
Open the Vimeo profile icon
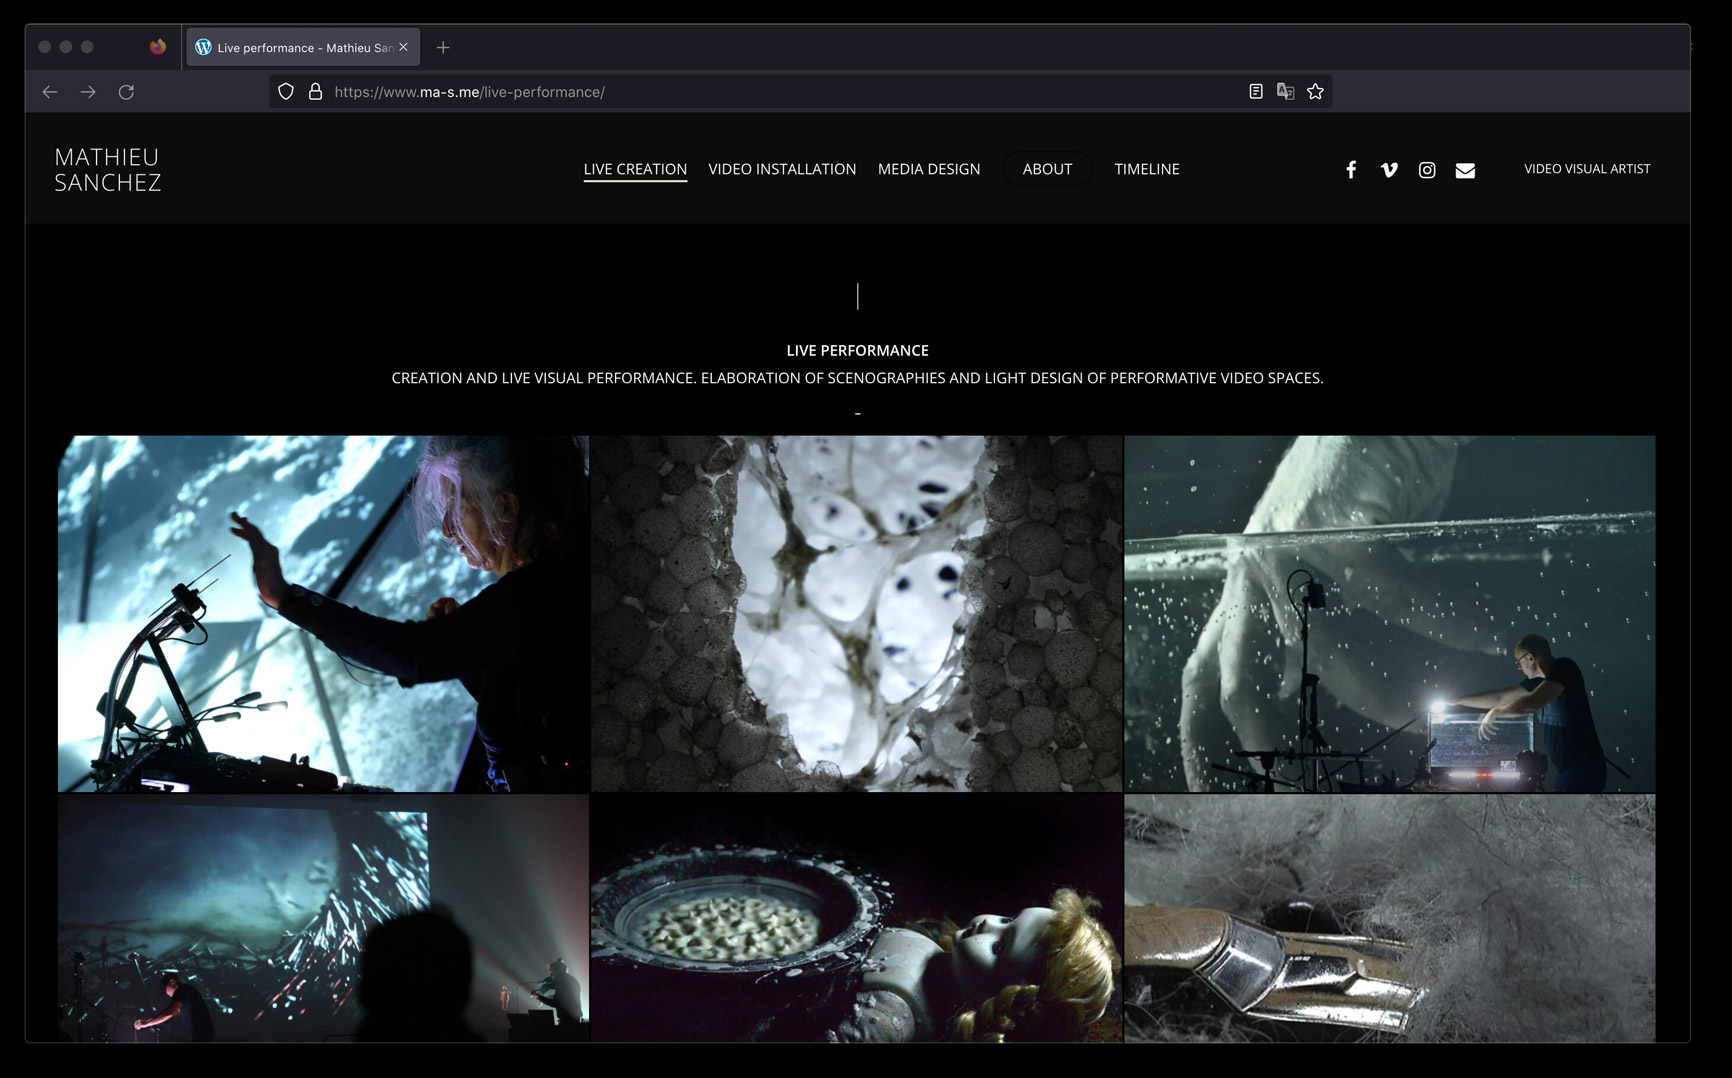1388,170
